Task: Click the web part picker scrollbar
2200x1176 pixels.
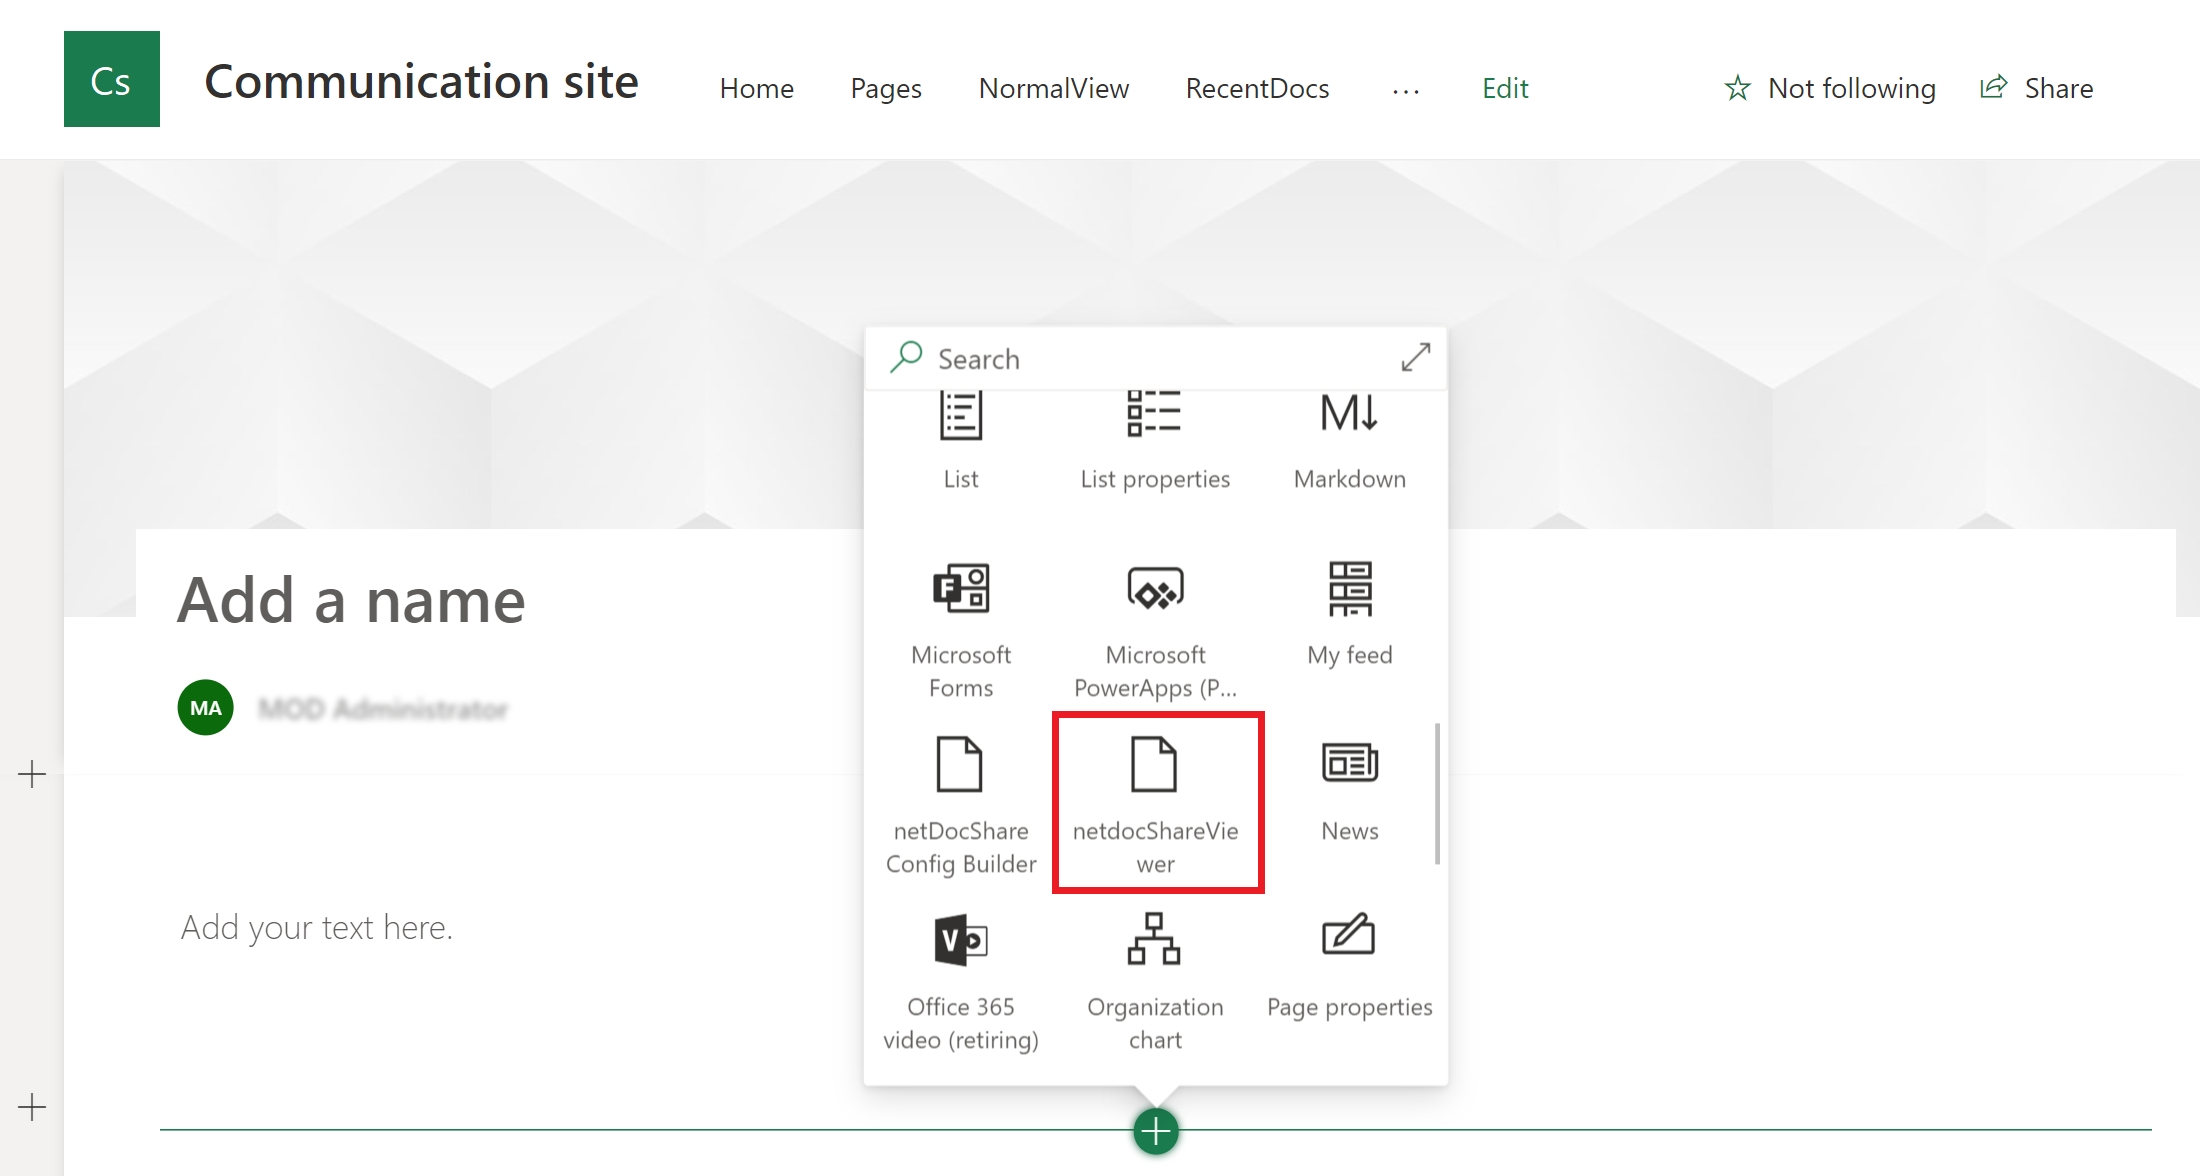Action: click(x=1437, y=793)
